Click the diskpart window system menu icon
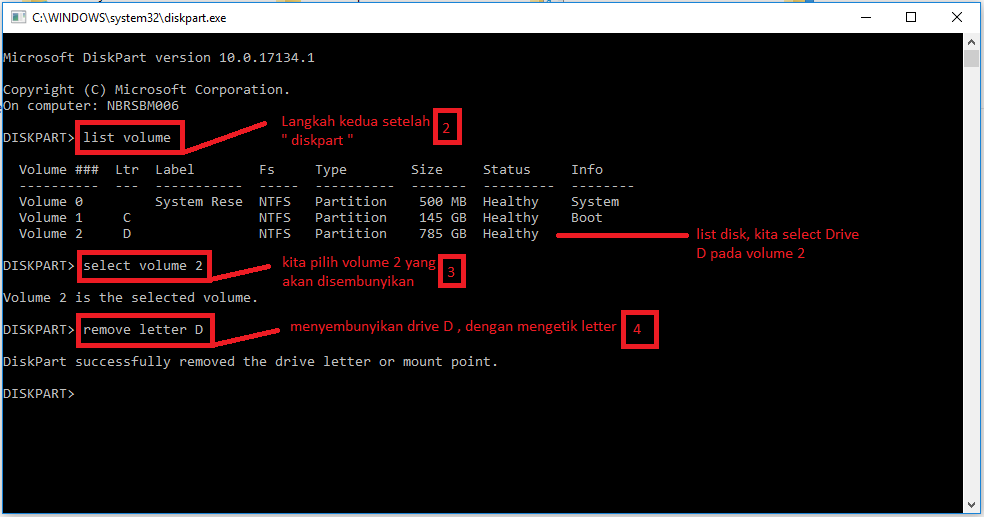984x517 pixels. (18, 17)
